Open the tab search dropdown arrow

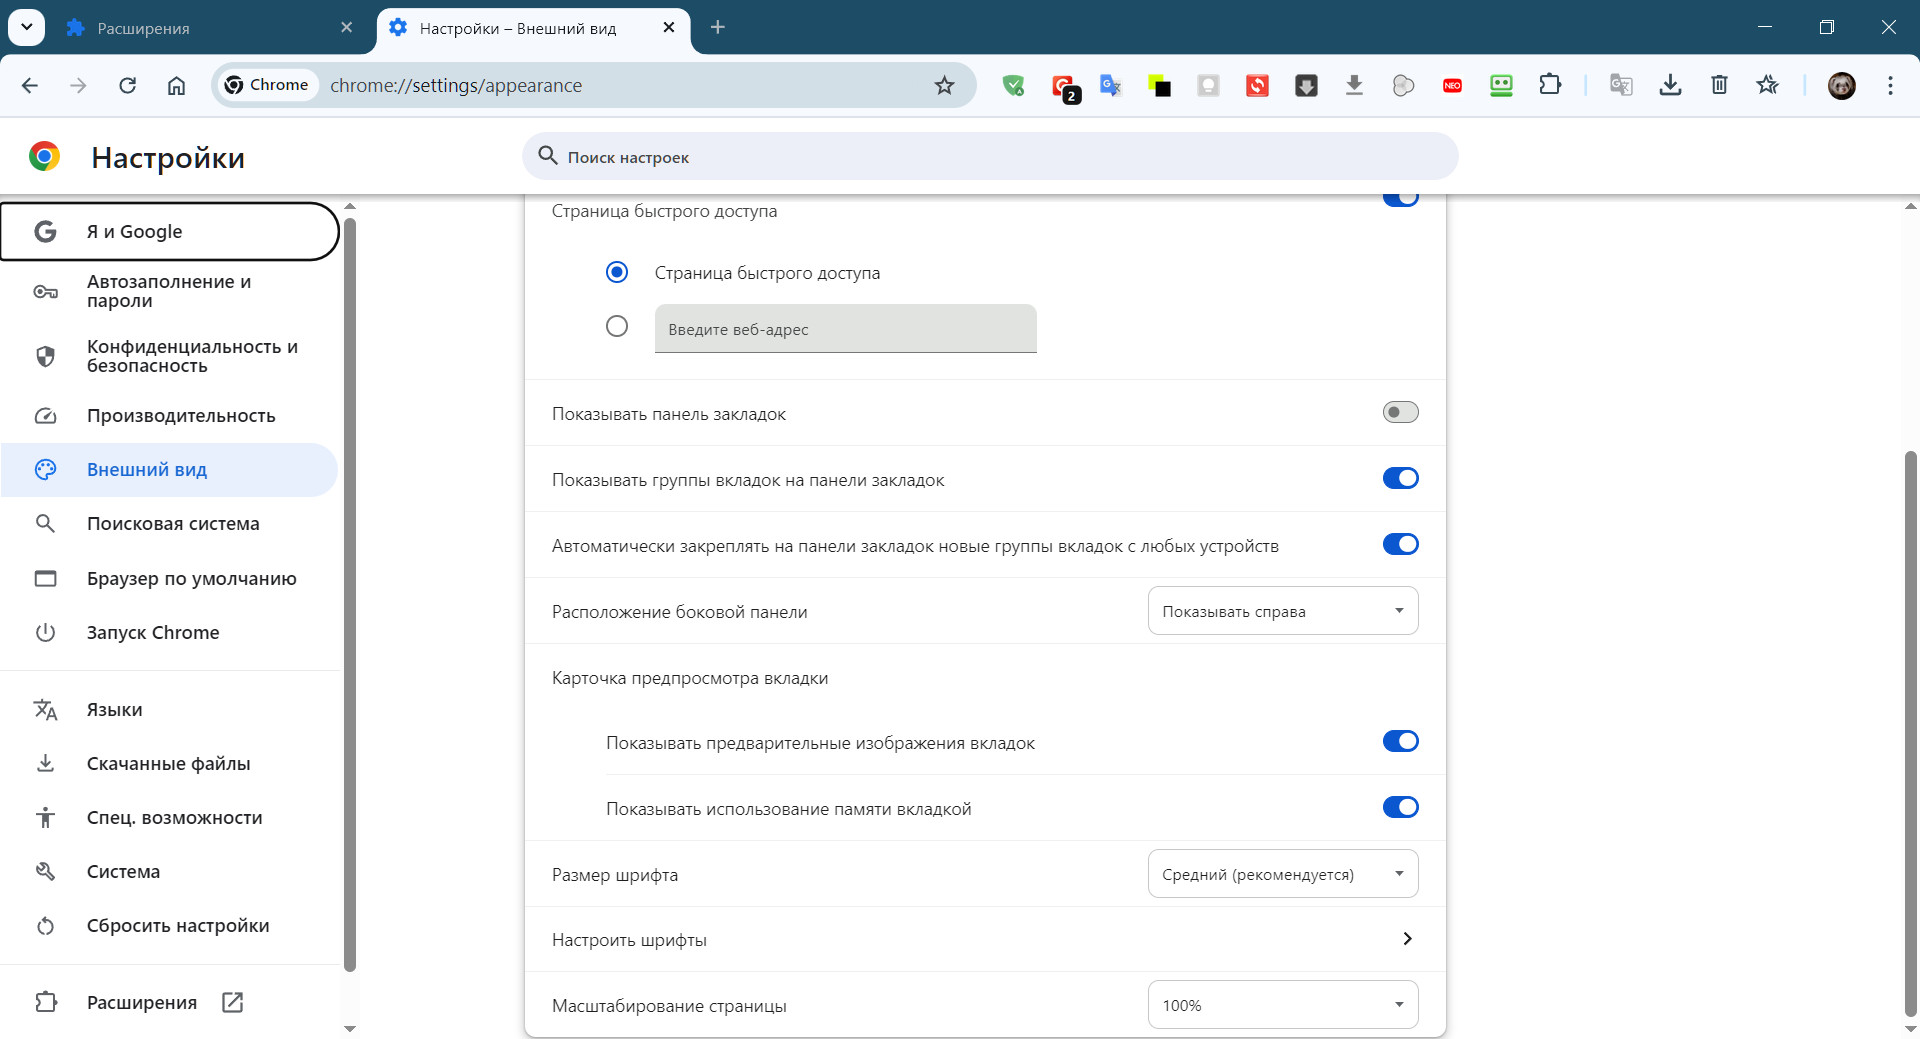point(26,27)
